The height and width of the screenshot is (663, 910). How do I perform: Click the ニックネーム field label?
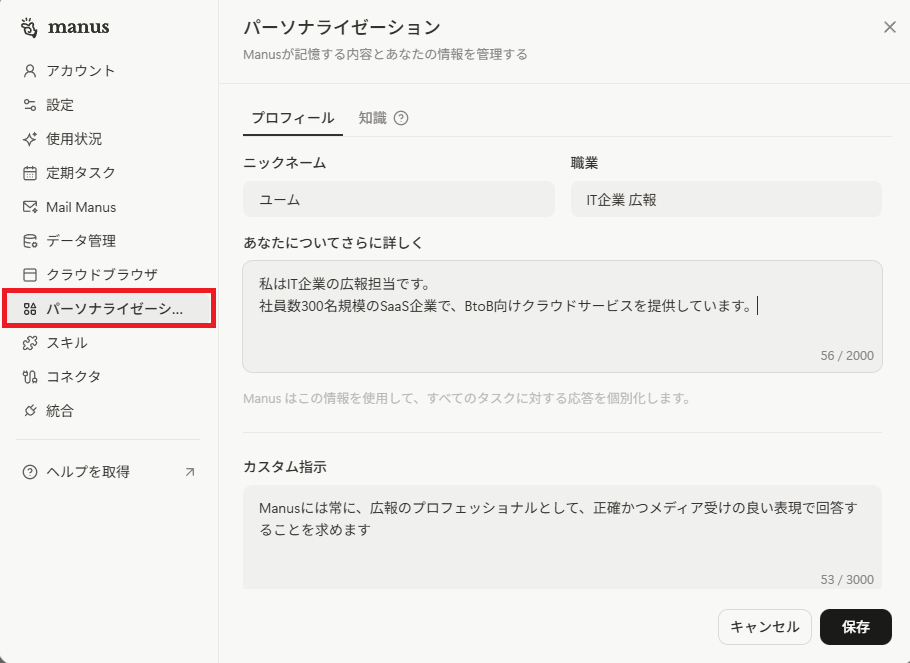[x=284, y=163]
